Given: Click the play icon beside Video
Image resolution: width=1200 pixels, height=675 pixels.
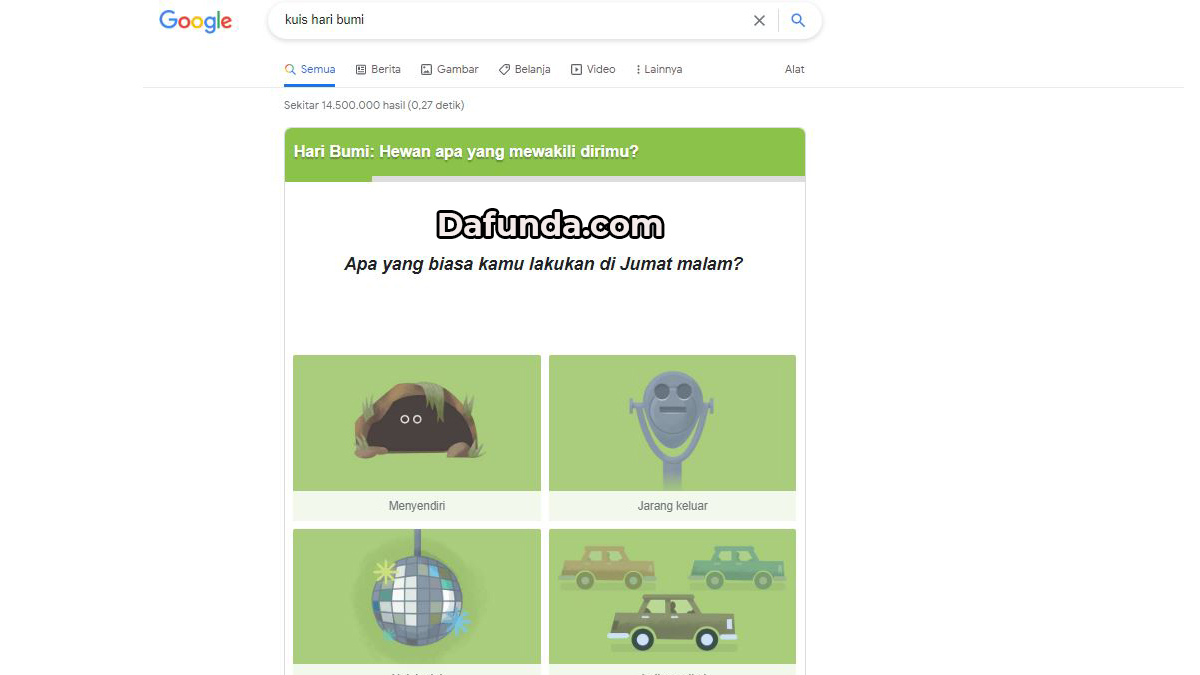Looking at the screenshot, I should click(576, 70).
